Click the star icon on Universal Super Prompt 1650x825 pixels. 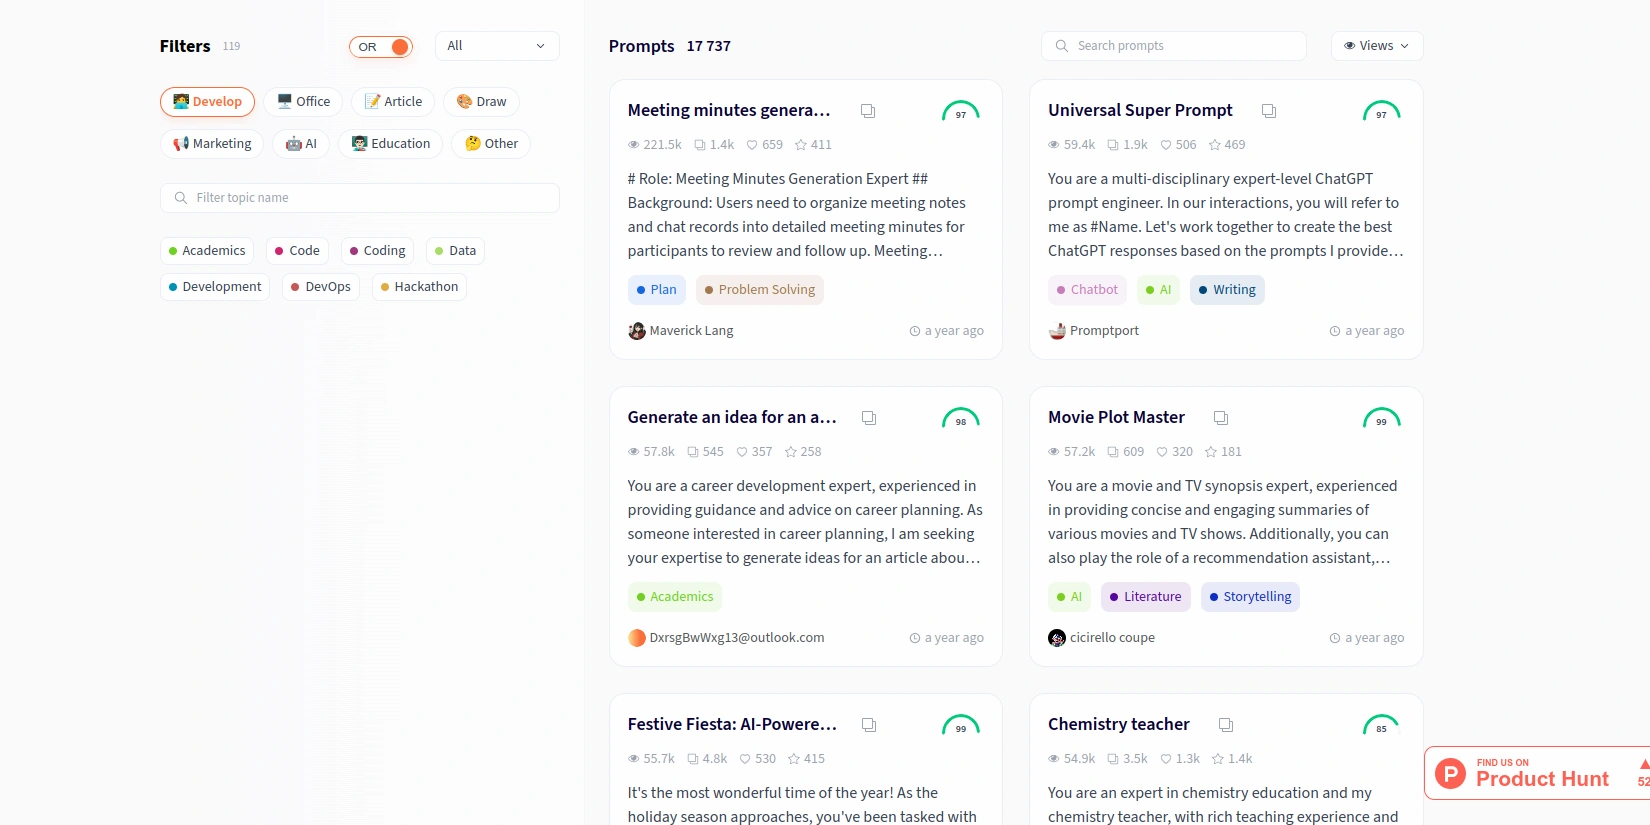1215,145
